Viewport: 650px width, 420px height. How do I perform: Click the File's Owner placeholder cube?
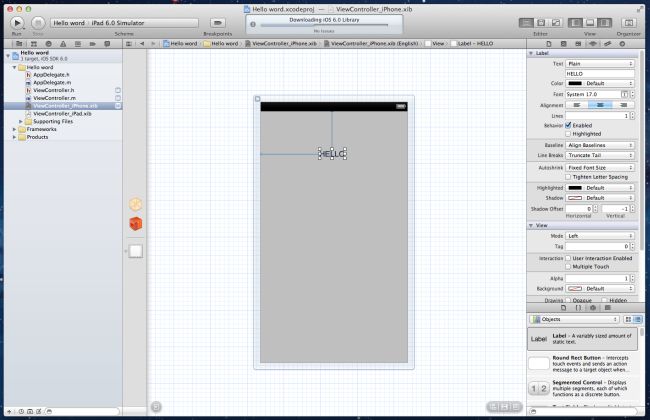(x=136, y=204)
